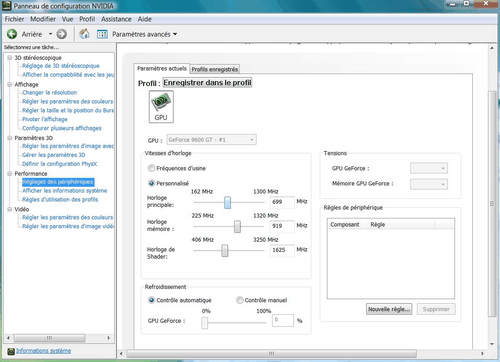Open Afficher les informations système link
Screen dimensions: 500x362
pos(64,190)
